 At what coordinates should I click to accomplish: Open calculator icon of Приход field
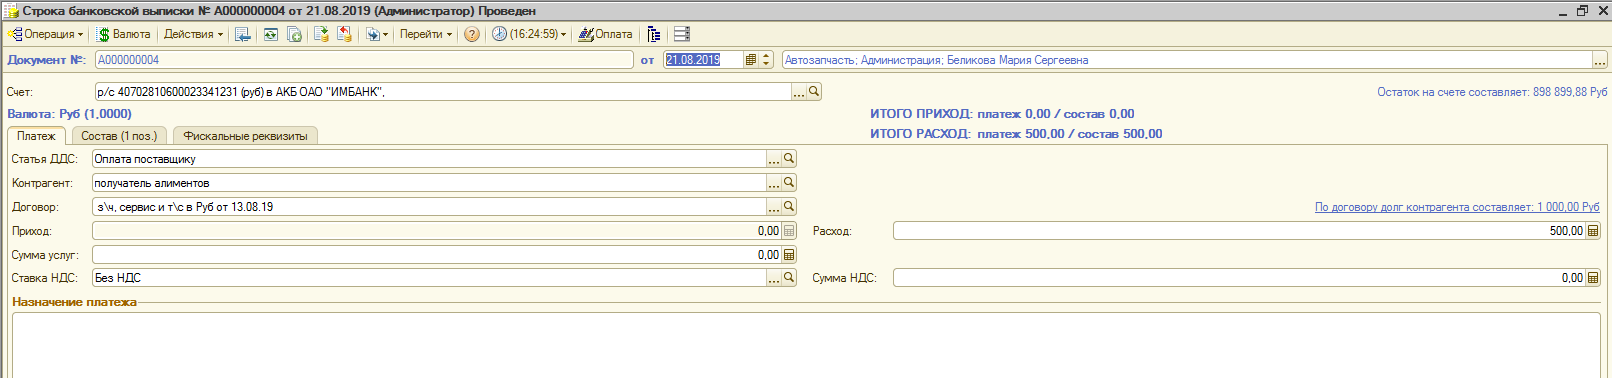(789, 231)
